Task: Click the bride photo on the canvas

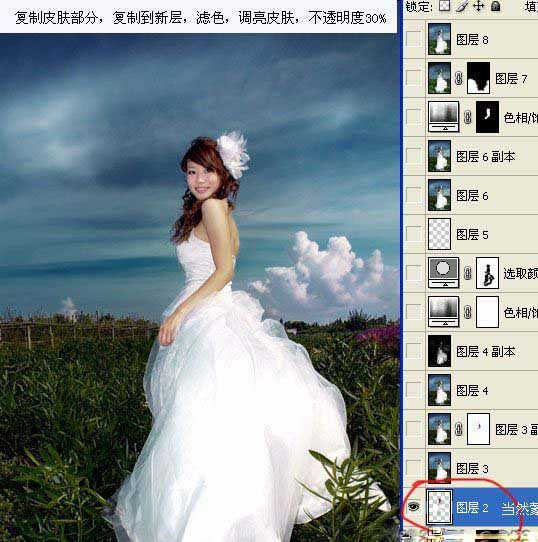Action: [x=200, y=288]
